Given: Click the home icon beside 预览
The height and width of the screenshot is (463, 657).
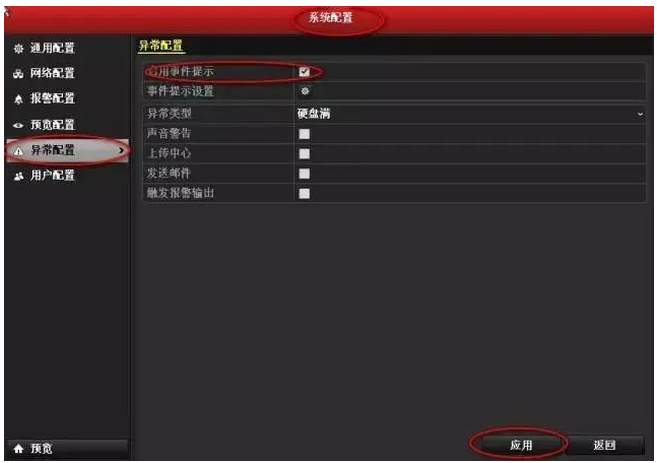Looking at the screenshot, I should [x=18, y=449].
